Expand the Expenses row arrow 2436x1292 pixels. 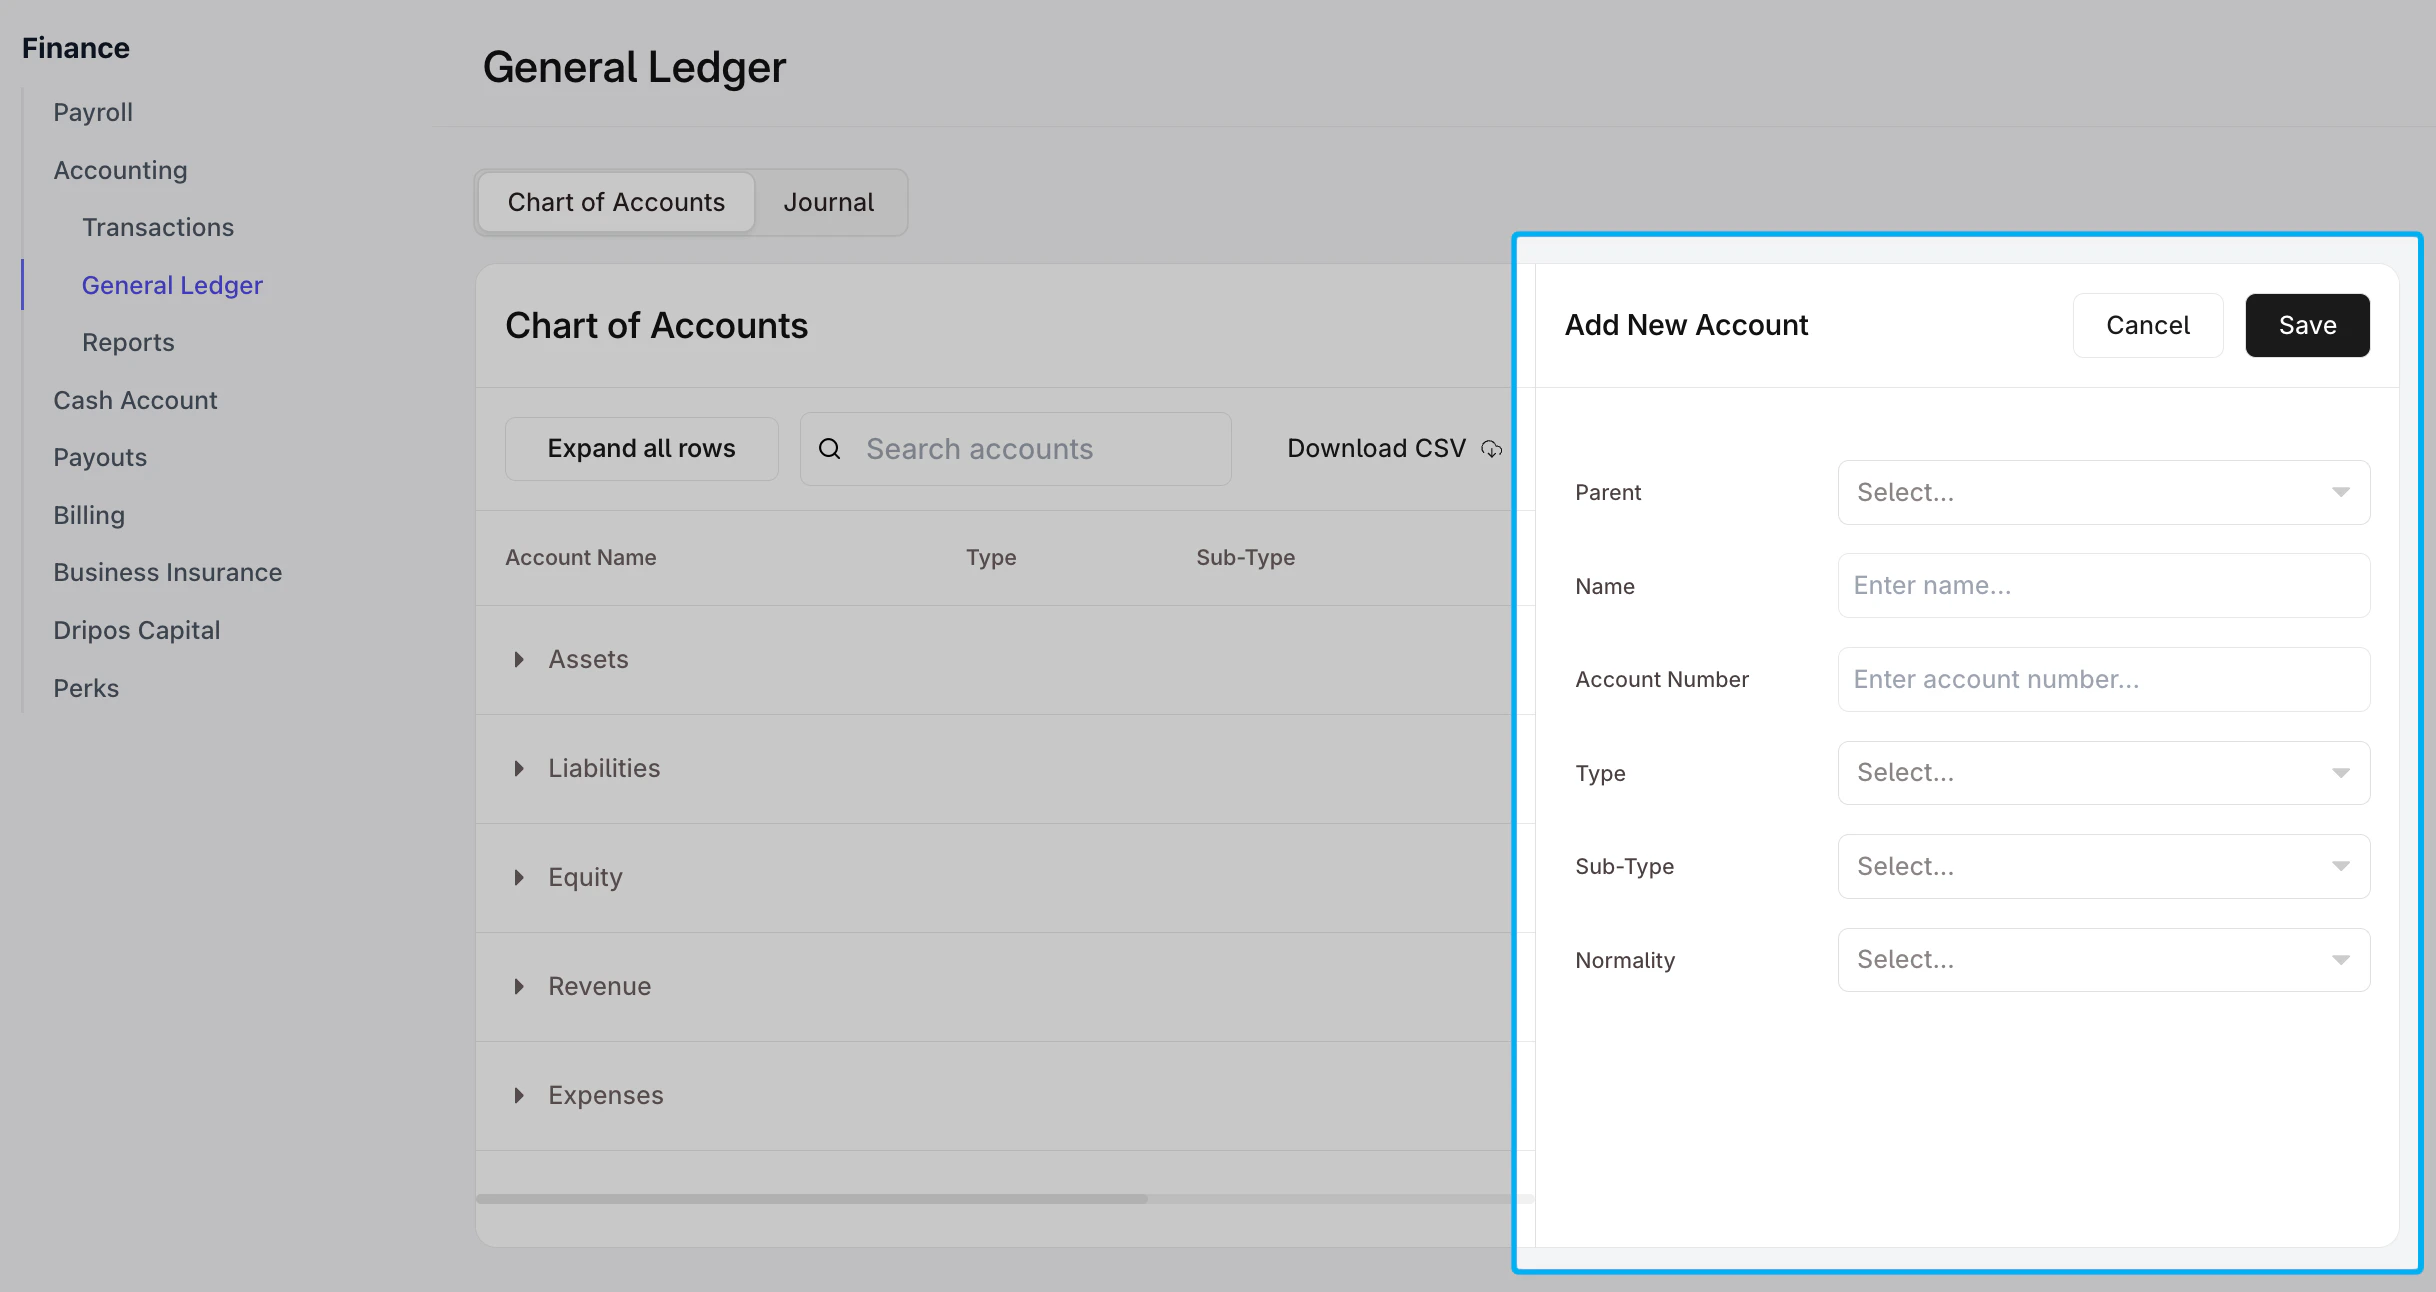pyautogui.click(x=519, y=1096)
